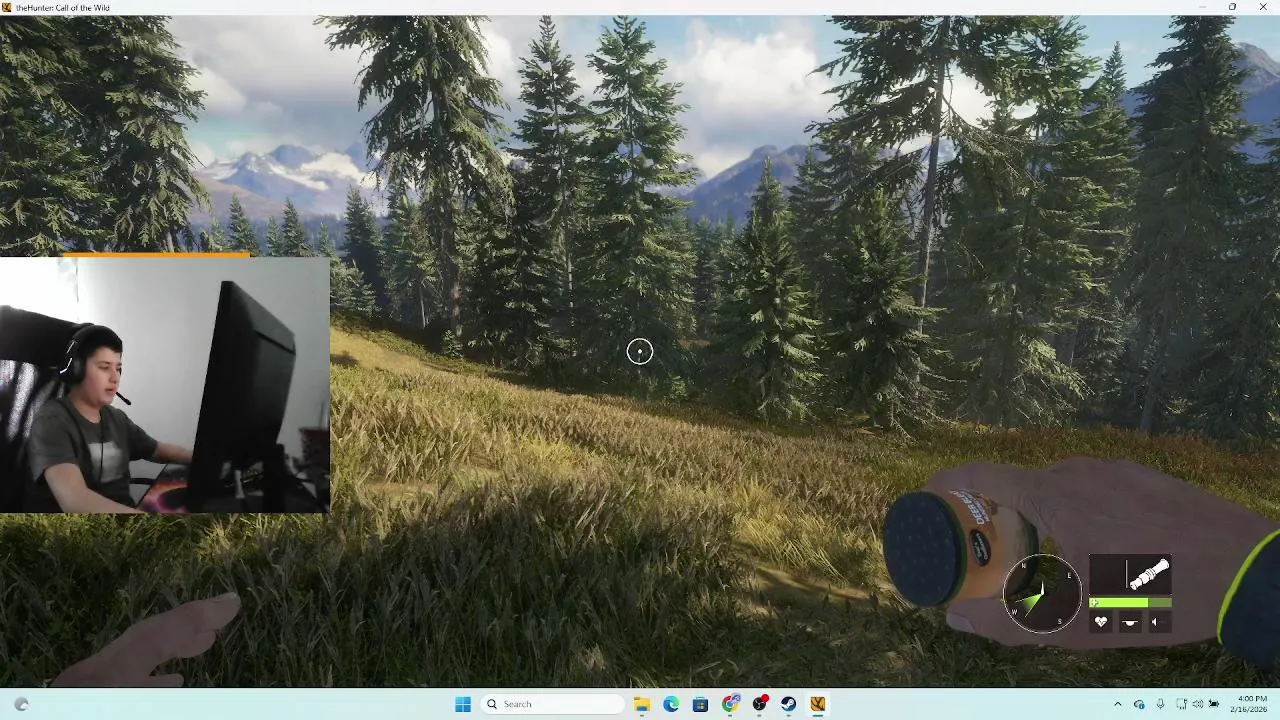Restore down theHunter game window
The height and width of the screenshot is (720, 1280).
(x=1232, y=7)
